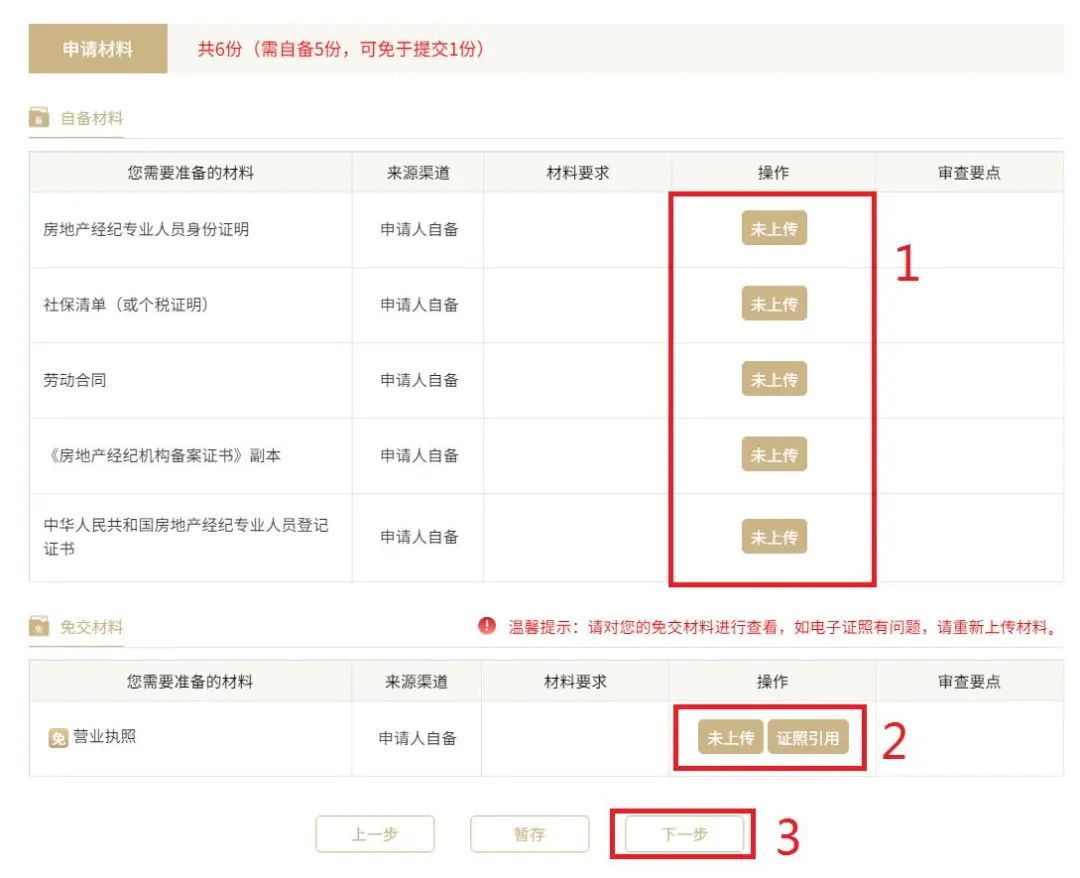Image resolution: width=1080 pixels, height=878 pixels.
Task: Click the red warning icon beside 温馨提示
Action: [x=487, y=627]
